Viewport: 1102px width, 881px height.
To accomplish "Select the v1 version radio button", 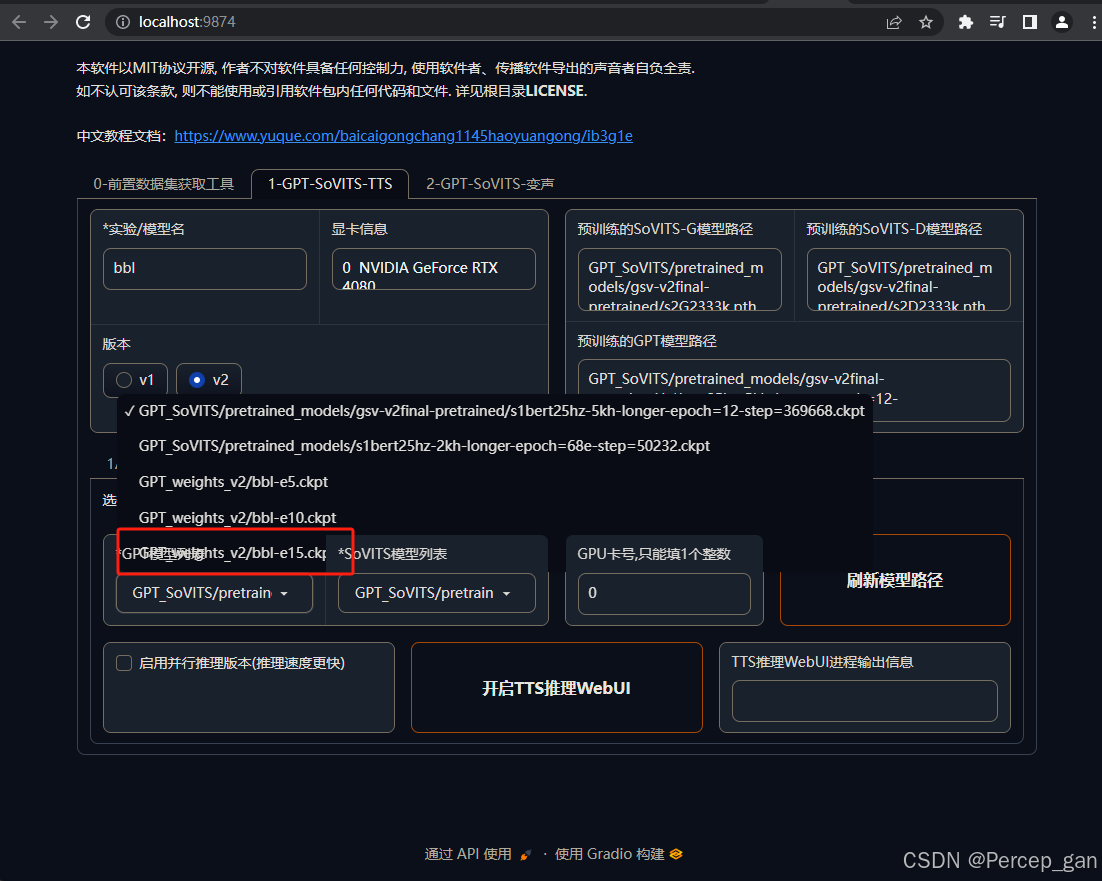I will pos(136,380).
